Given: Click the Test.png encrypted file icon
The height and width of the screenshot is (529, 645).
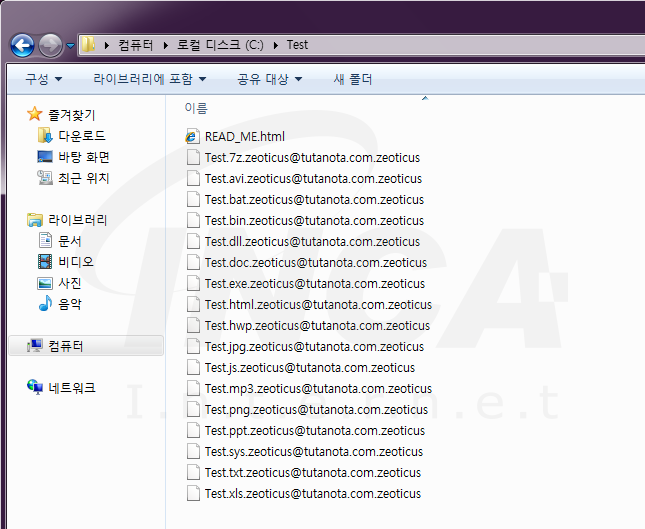Looking at the screenshot, I should pyautogui.click(x=193, y=409).
